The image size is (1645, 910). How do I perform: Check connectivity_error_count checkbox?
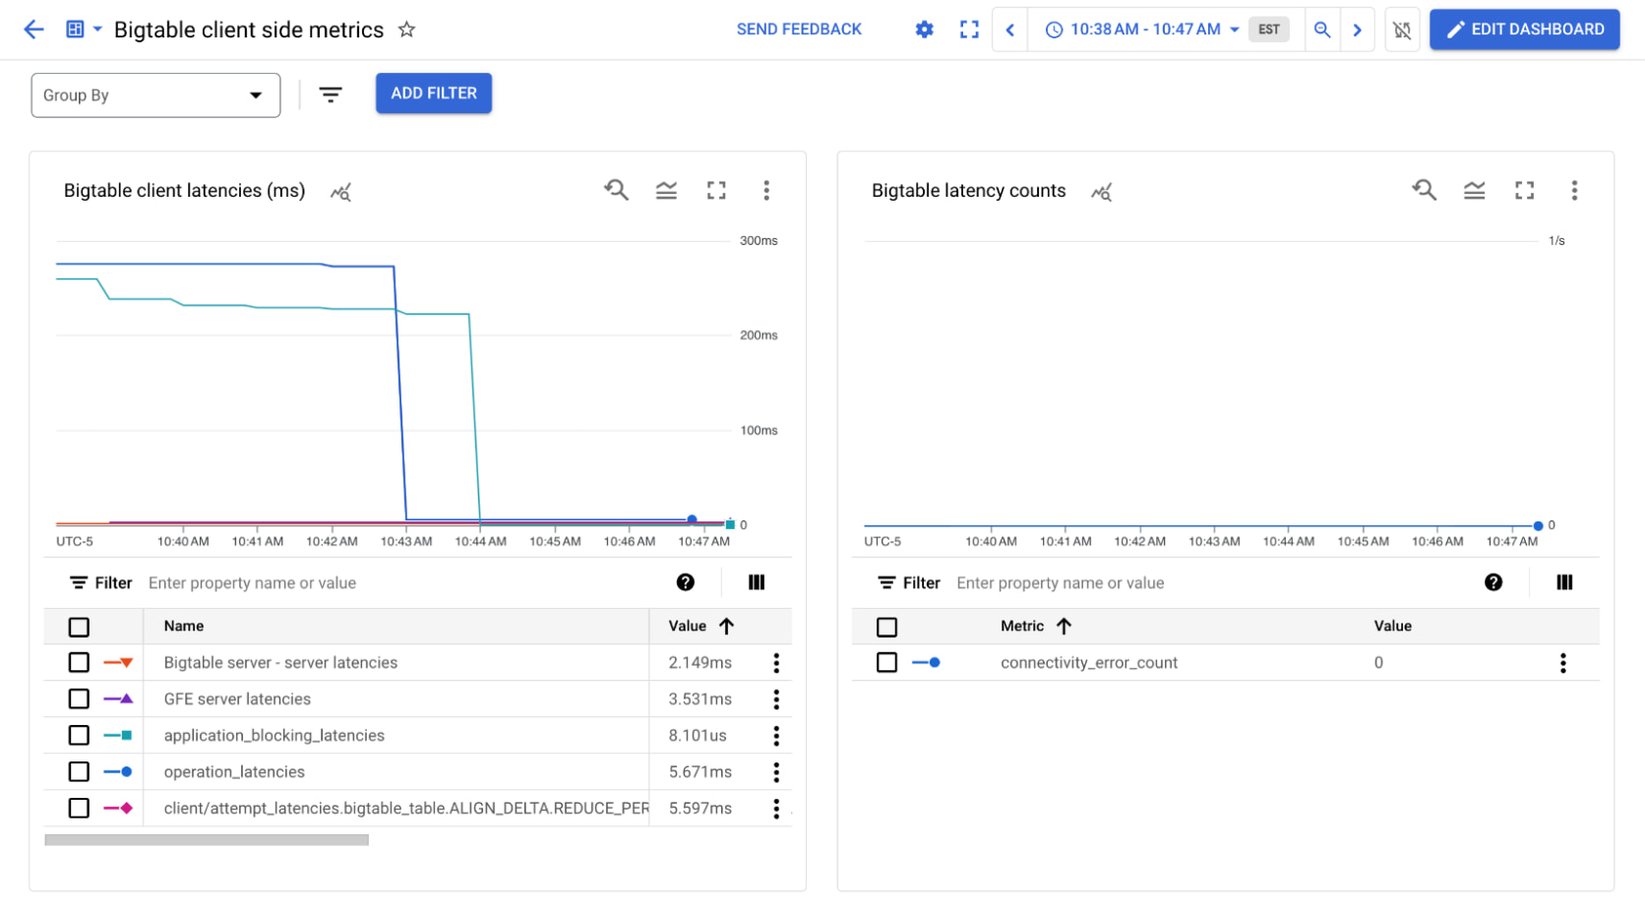(887, 662)
